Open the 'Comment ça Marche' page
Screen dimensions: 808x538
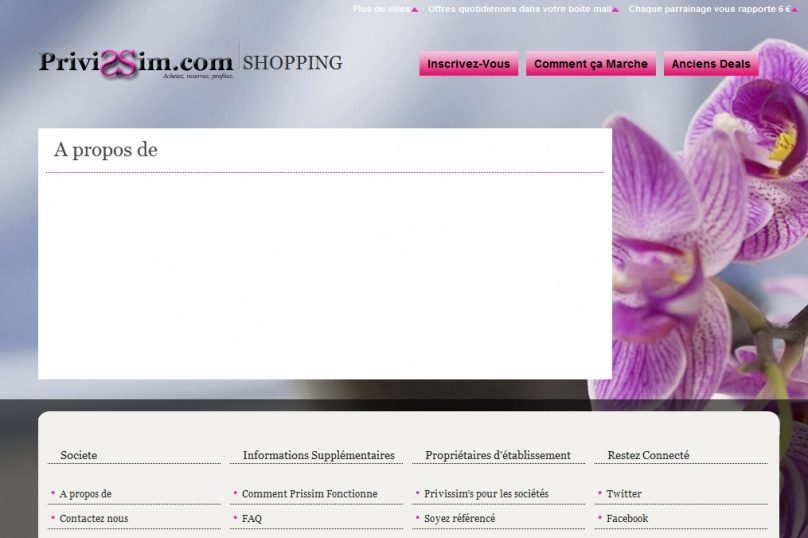[x=590, y=64]
